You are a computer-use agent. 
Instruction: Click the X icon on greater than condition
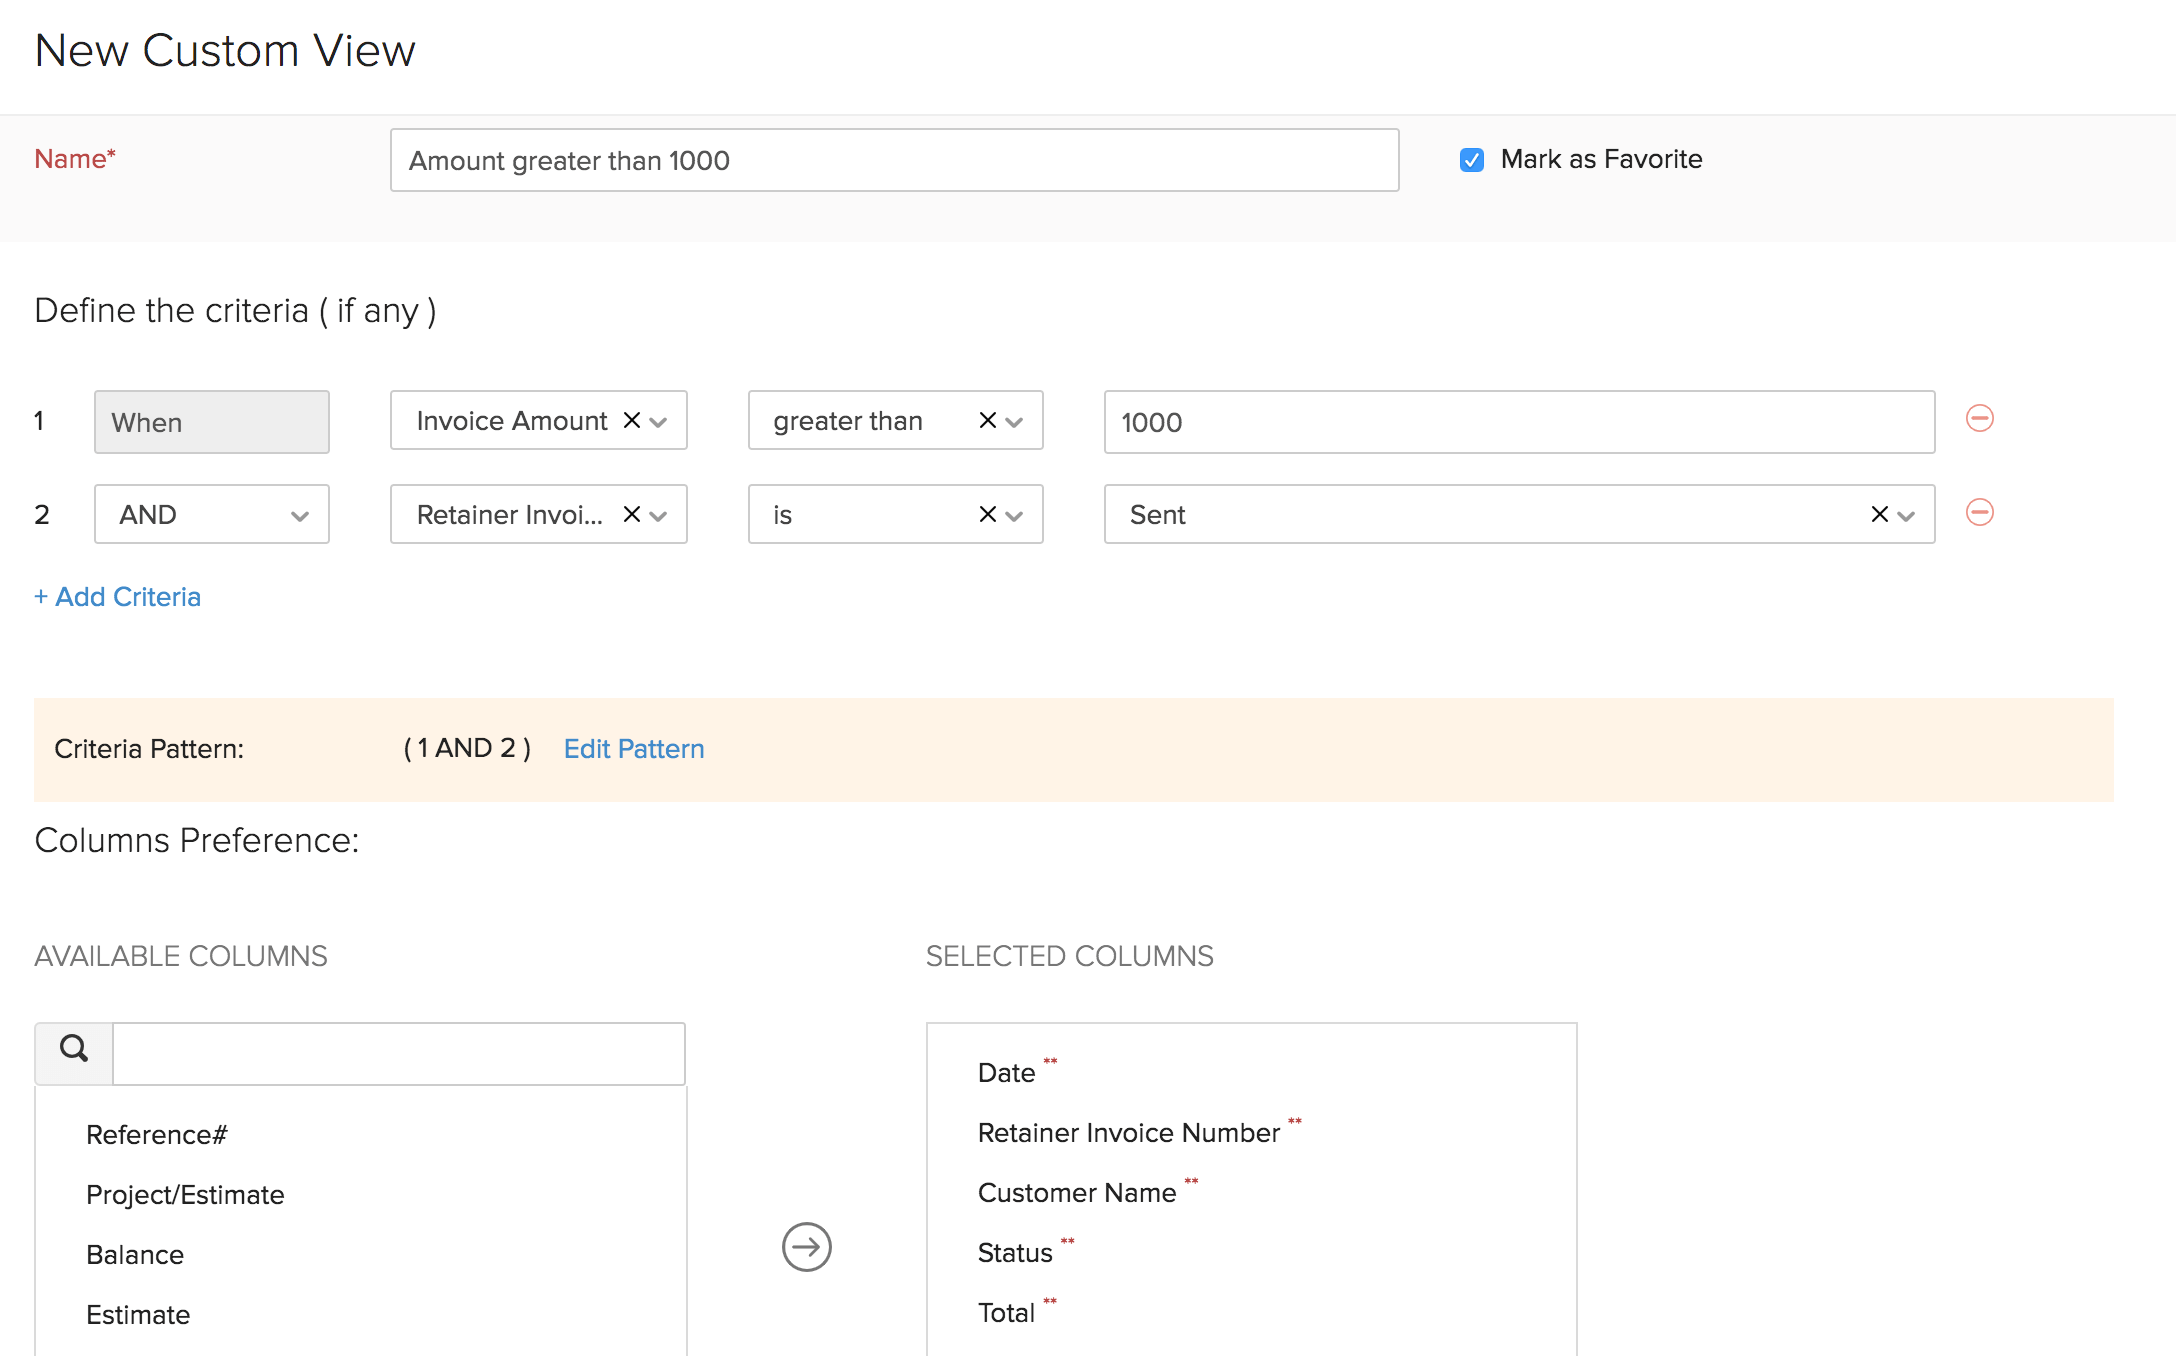pyautogui.click(x=986, y=422)
